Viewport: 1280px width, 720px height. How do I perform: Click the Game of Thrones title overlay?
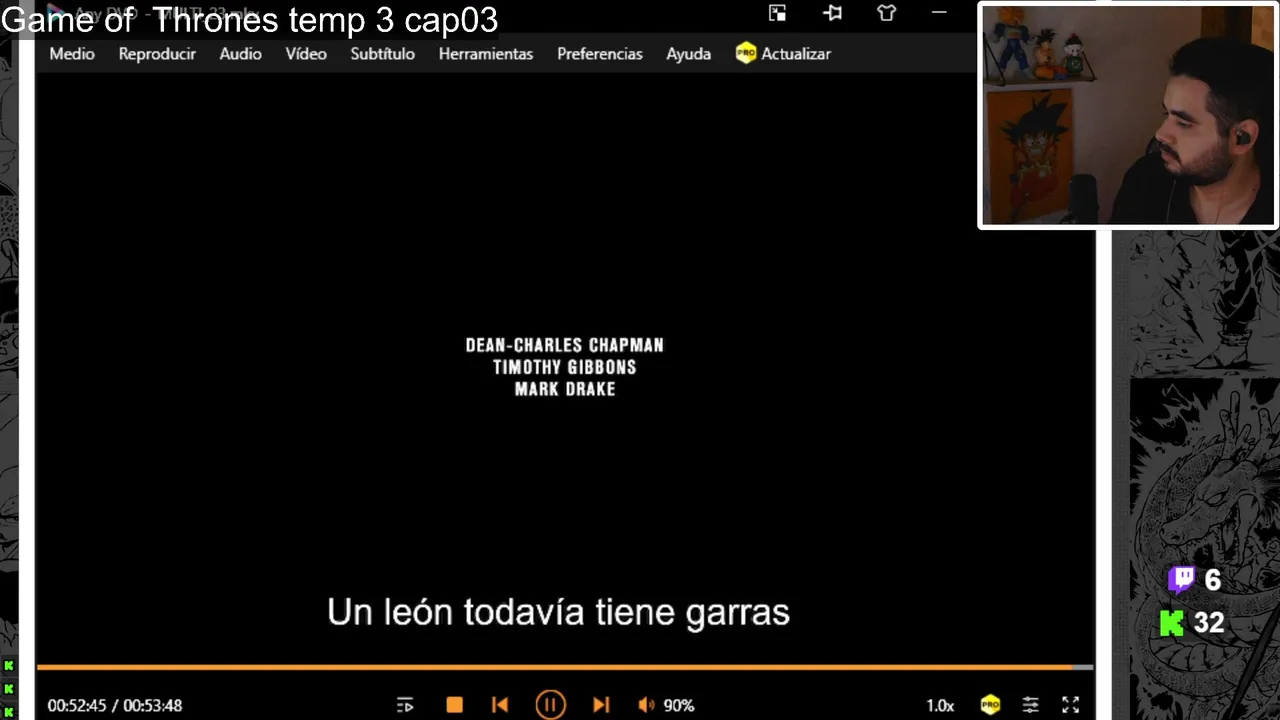[250, 19]
